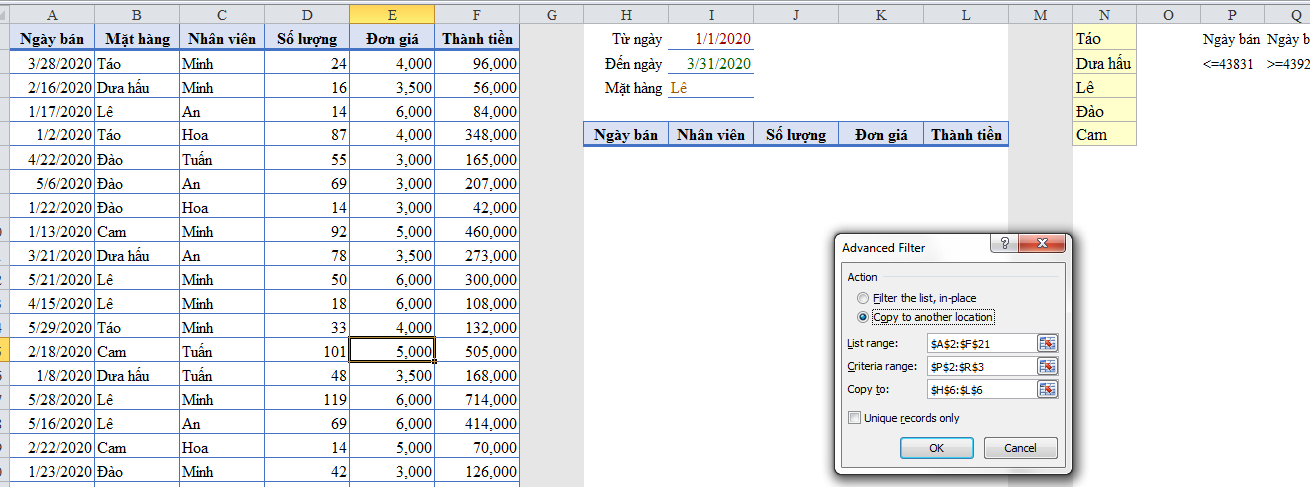Image resolution: width=1310 pixels, height=487 pixels.
Task: Select column E header
Action: [392, 13]
